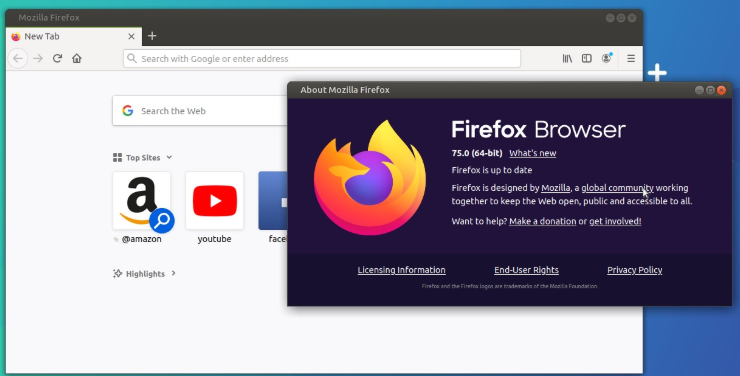Screen dimensions: 740x376
Task: Click the Google logo in search box
Action: tap(127, 110)
